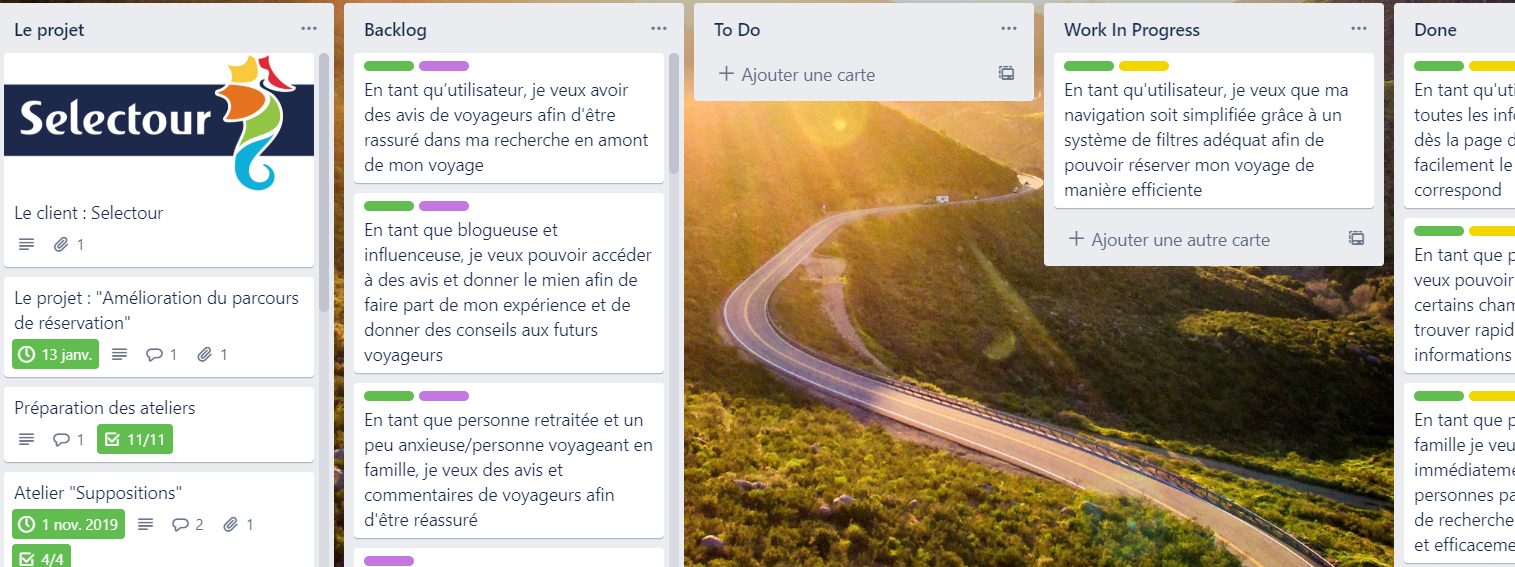This screenshot has height=567, width=1515.
Task: Click green label on the Work In Progress card
Action: pos(1089,66)
